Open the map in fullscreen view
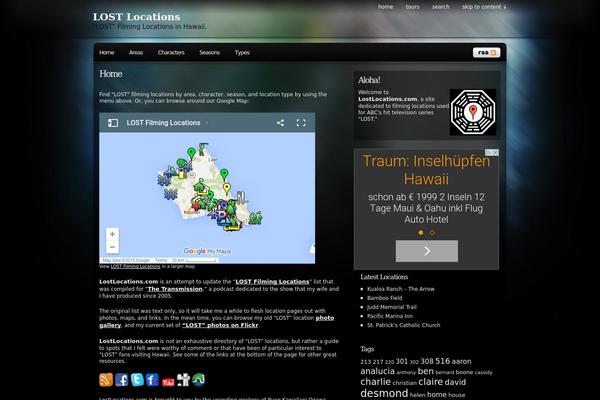The width and height of the screenshot is (600, 400). (301, 123)
